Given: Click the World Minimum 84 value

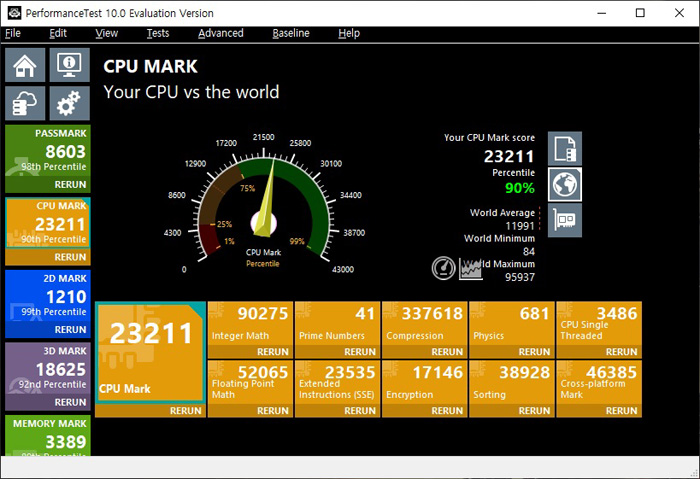Looking at the screenshot, I should 529,251.
